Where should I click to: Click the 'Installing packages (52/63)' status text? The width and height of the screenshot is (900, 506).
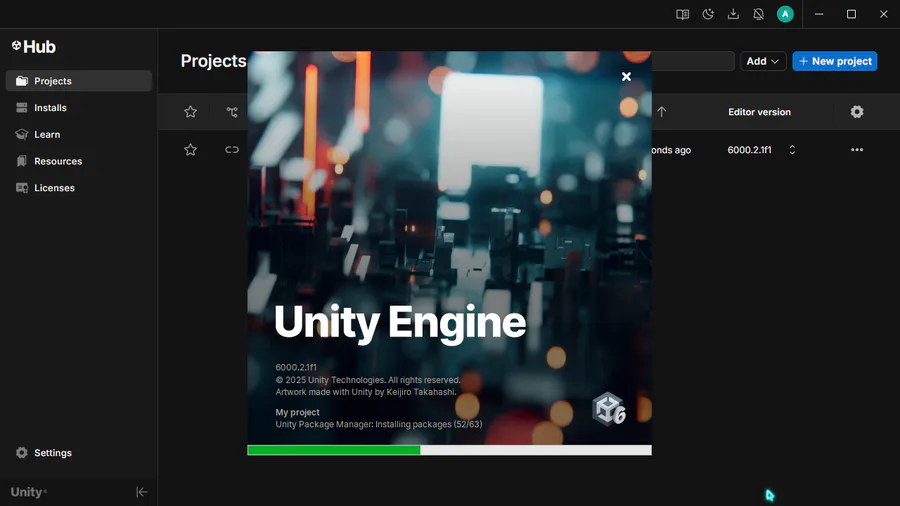point(428,425)
